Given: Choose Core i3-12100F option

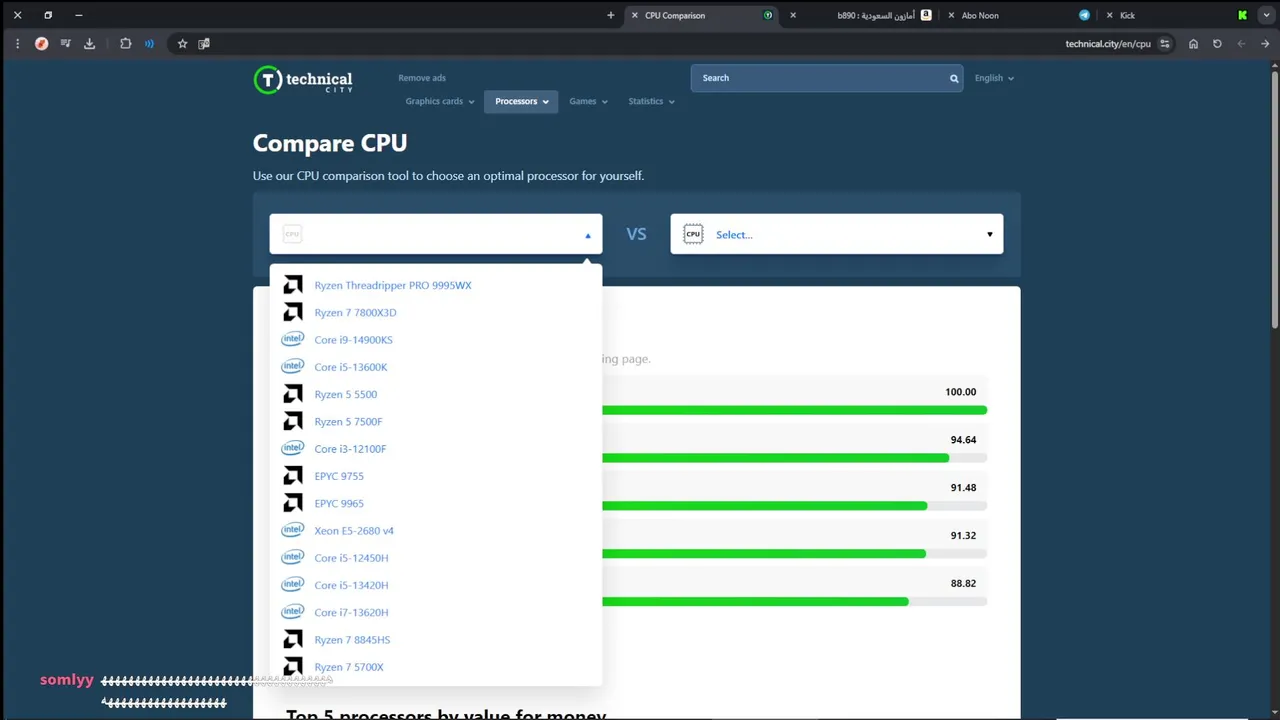Looking at the screenshot, I should coord(436,449).
